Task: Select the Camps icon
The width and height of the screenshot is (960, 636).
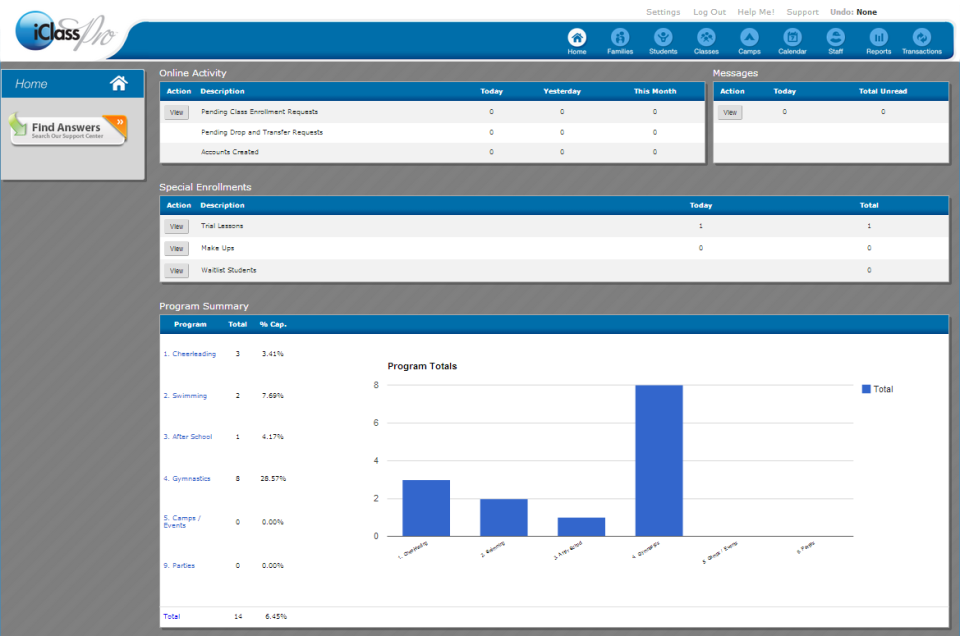Action: pyautogui.click(x=749, y=37)
